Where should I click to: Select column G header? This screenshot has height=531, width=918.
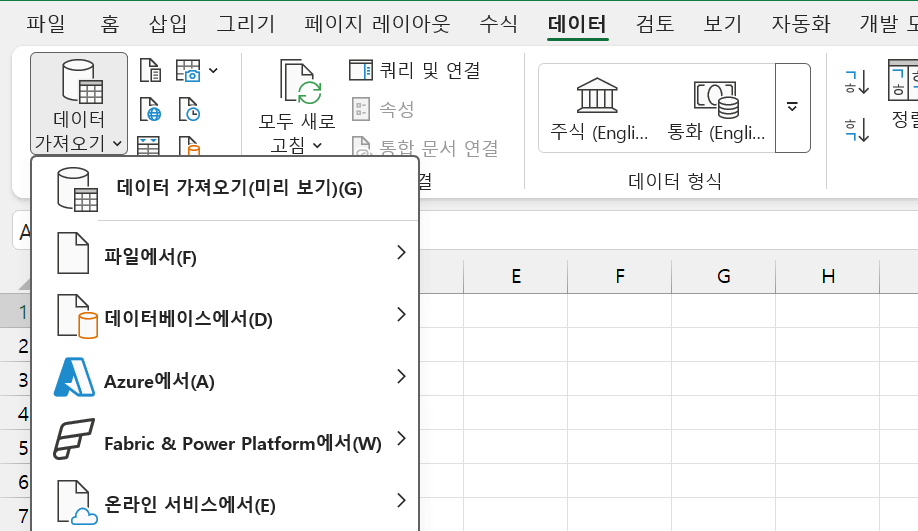click(x=724, y=276)
